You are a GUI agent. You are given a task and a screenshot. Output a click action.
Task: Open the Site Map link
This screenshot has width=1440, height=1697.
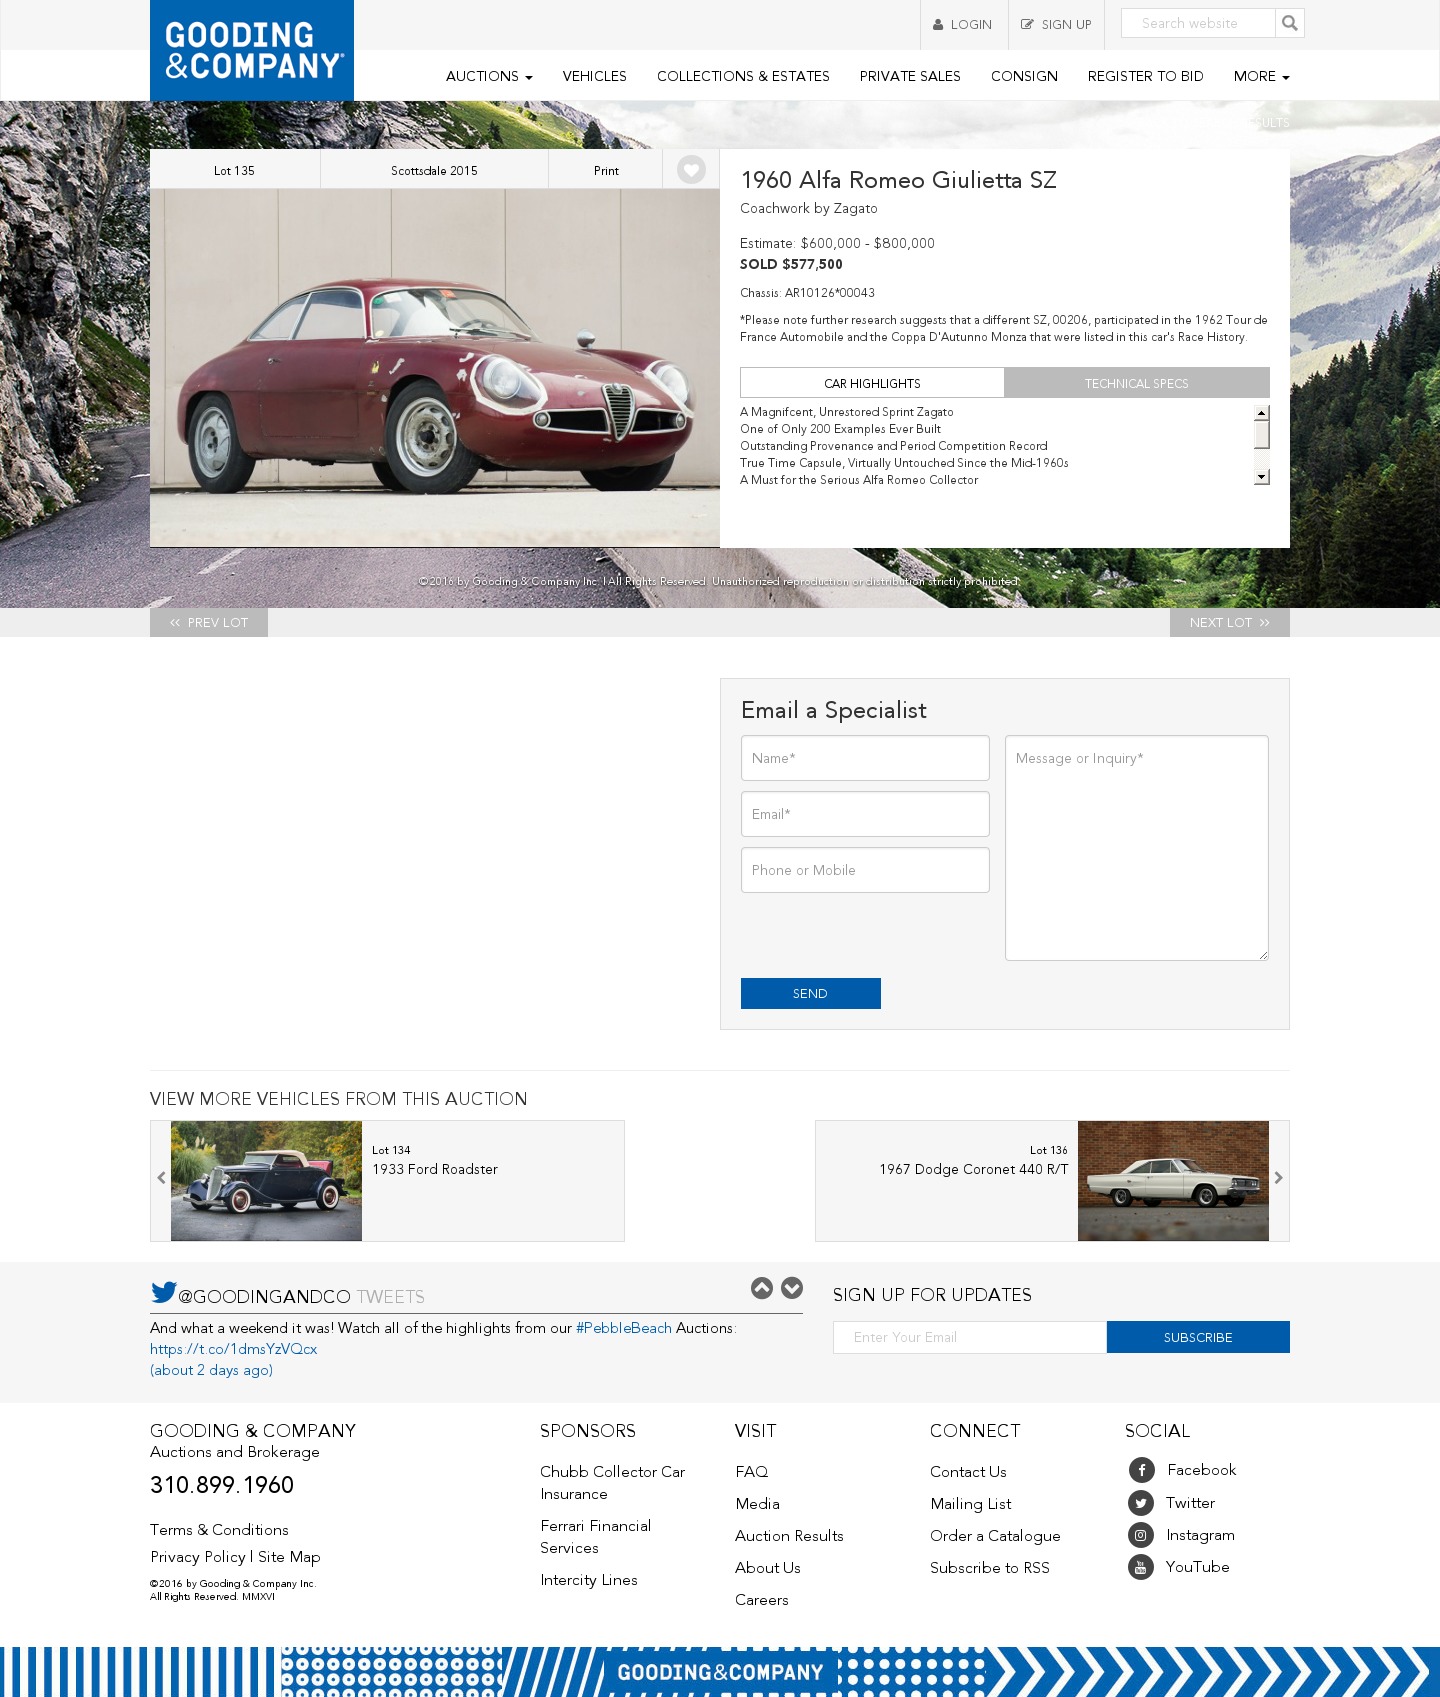289,1557
